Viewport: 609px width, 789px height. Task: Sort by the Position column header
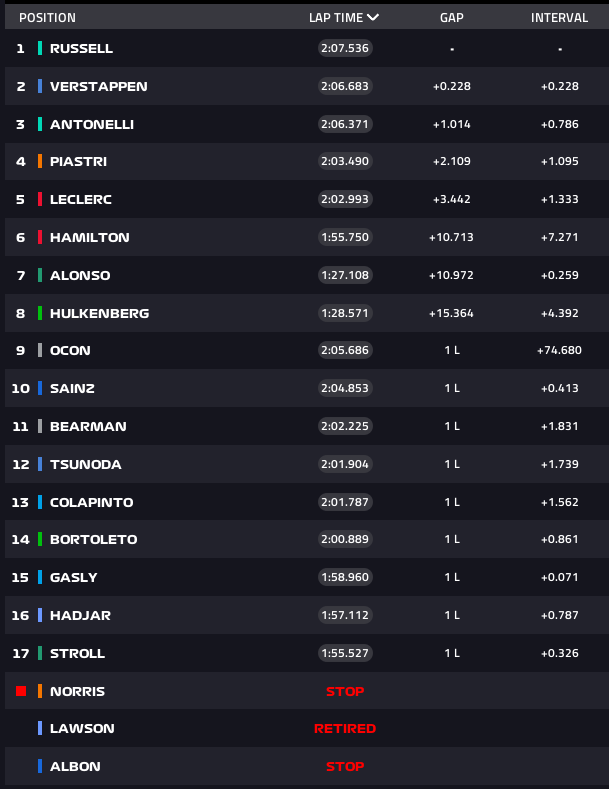click(47, 18)
